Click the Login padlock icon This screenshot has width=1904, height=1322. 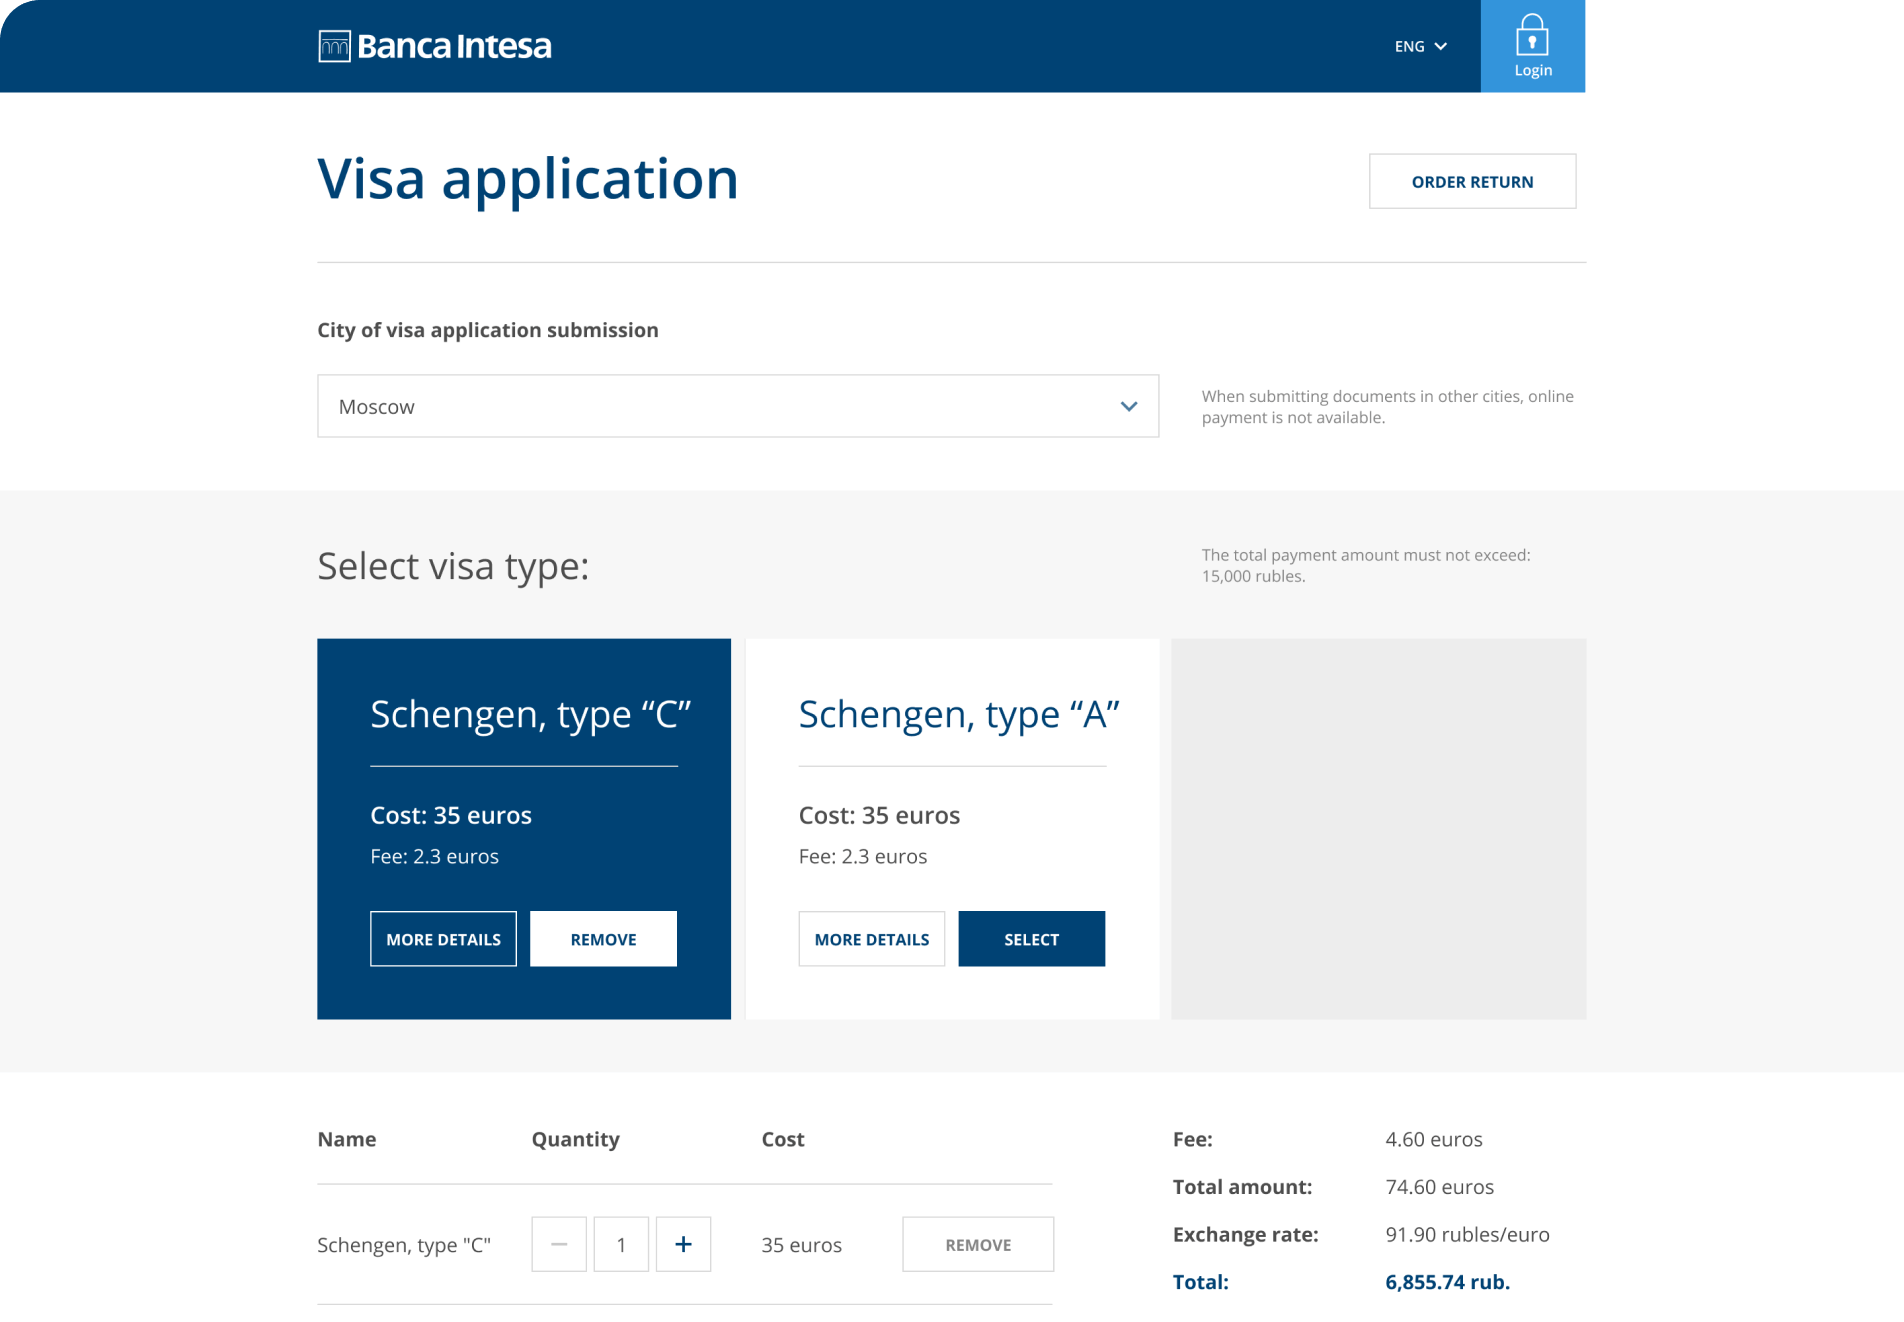coord(1532,37)
